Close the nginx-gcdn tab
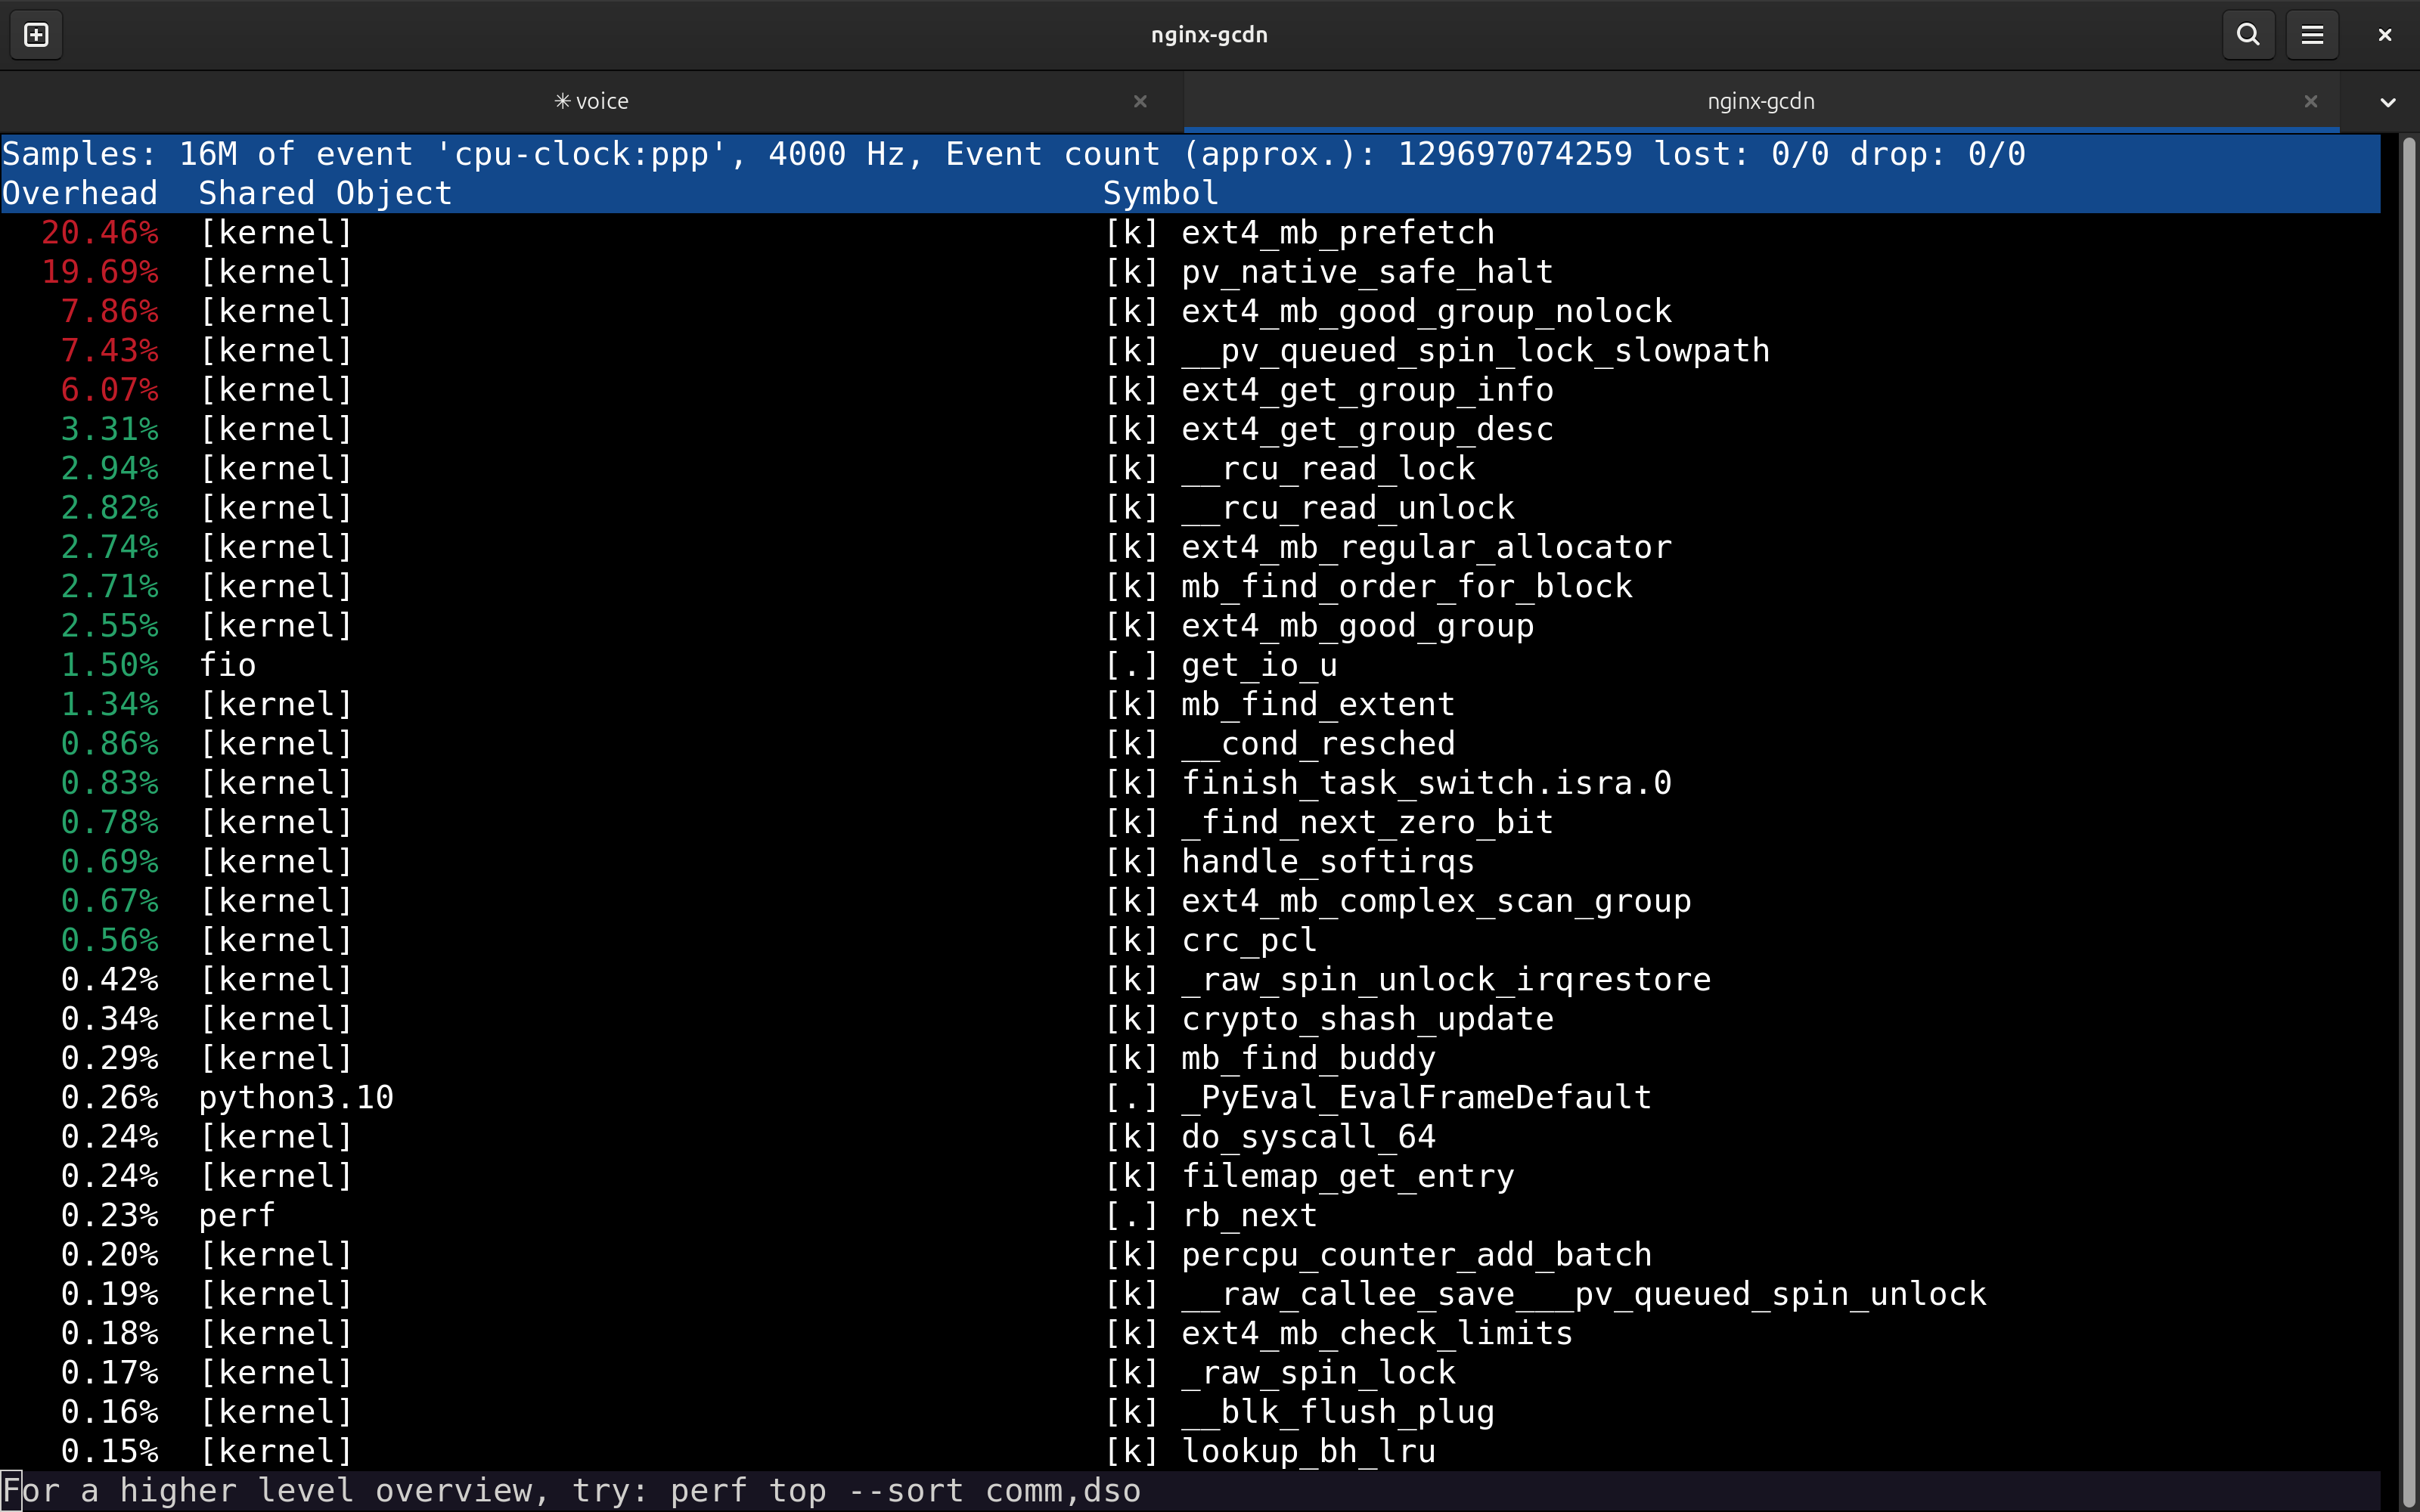Screen dimensions: 2420x1512 click(2311, 101)
